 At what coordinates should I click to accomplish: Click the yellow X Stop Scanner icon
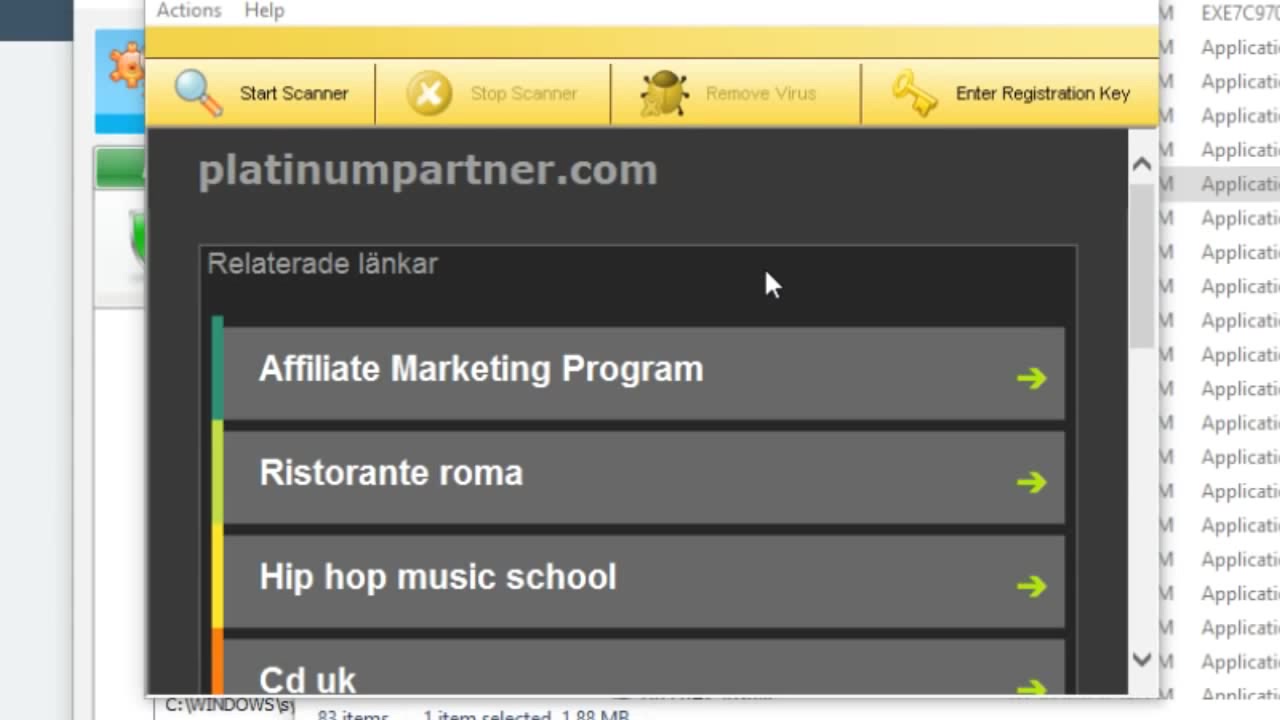tap(429, 93)
